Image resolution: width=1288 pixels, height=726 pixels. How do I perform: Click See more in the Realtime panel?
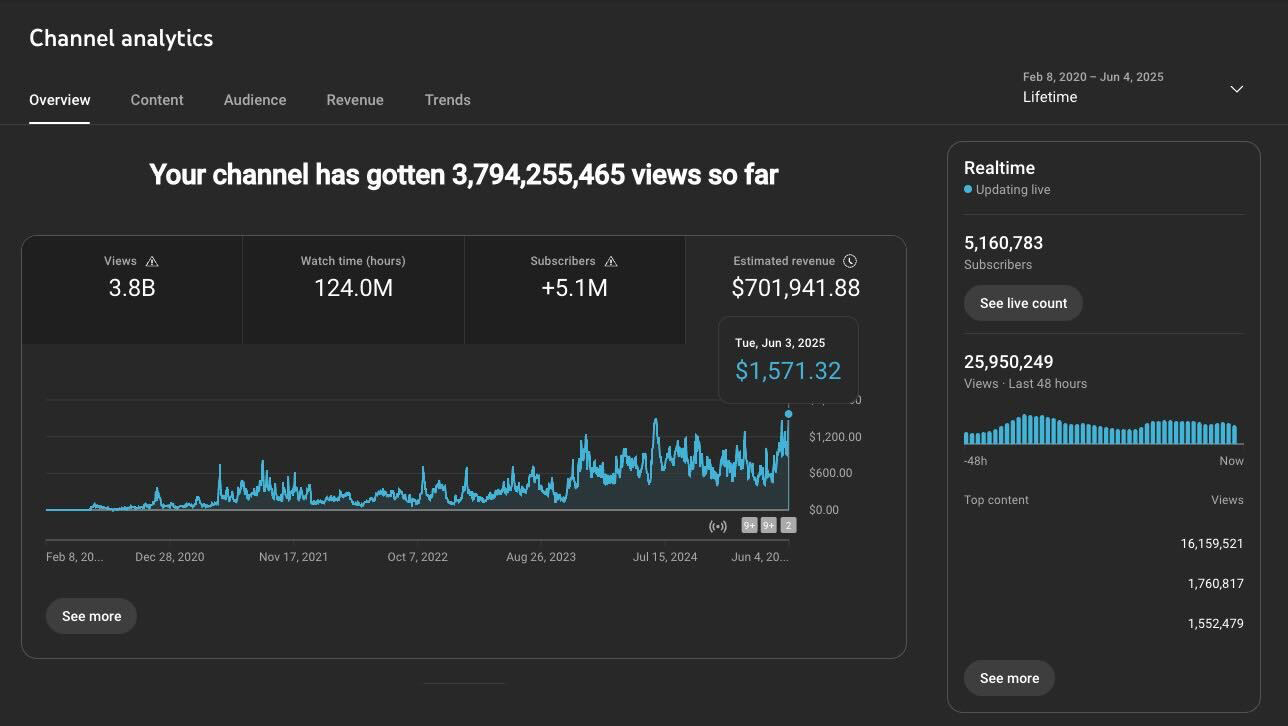point(1009,678)
